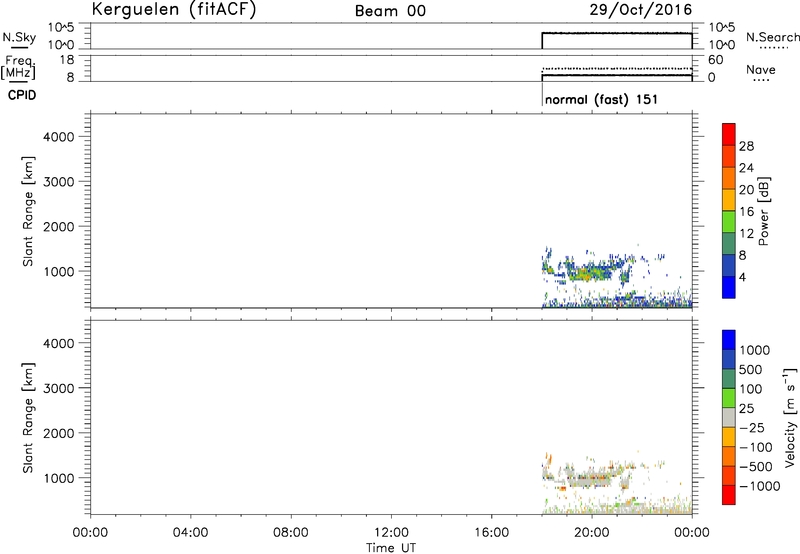Click the red swatch in Power colorbar
Screen dimensions: 800x554
click(x=729, y=134)
